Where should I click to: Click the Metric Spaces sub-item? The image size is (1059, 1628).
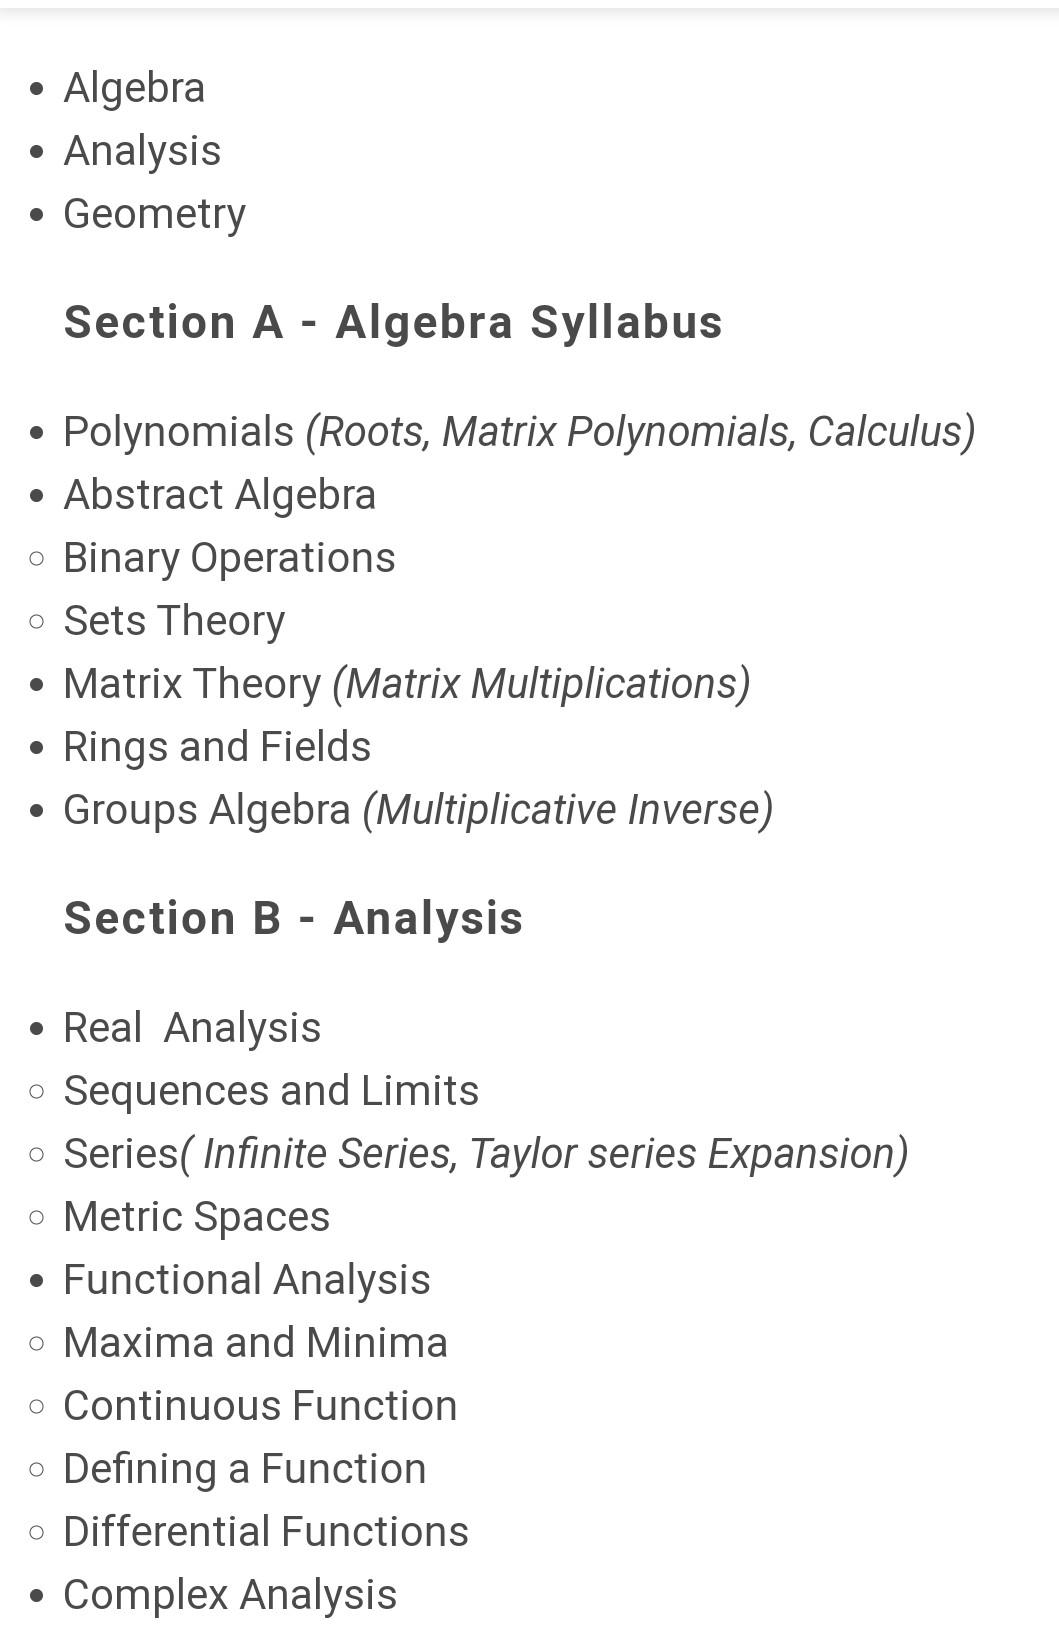(x=196, y=1217)
